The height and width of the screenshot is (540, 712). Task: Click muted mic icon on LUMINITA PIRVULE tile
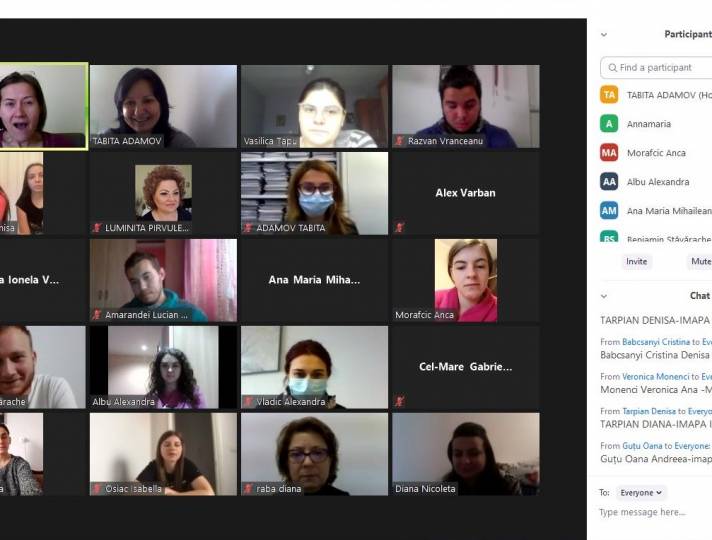coord(97,228)
